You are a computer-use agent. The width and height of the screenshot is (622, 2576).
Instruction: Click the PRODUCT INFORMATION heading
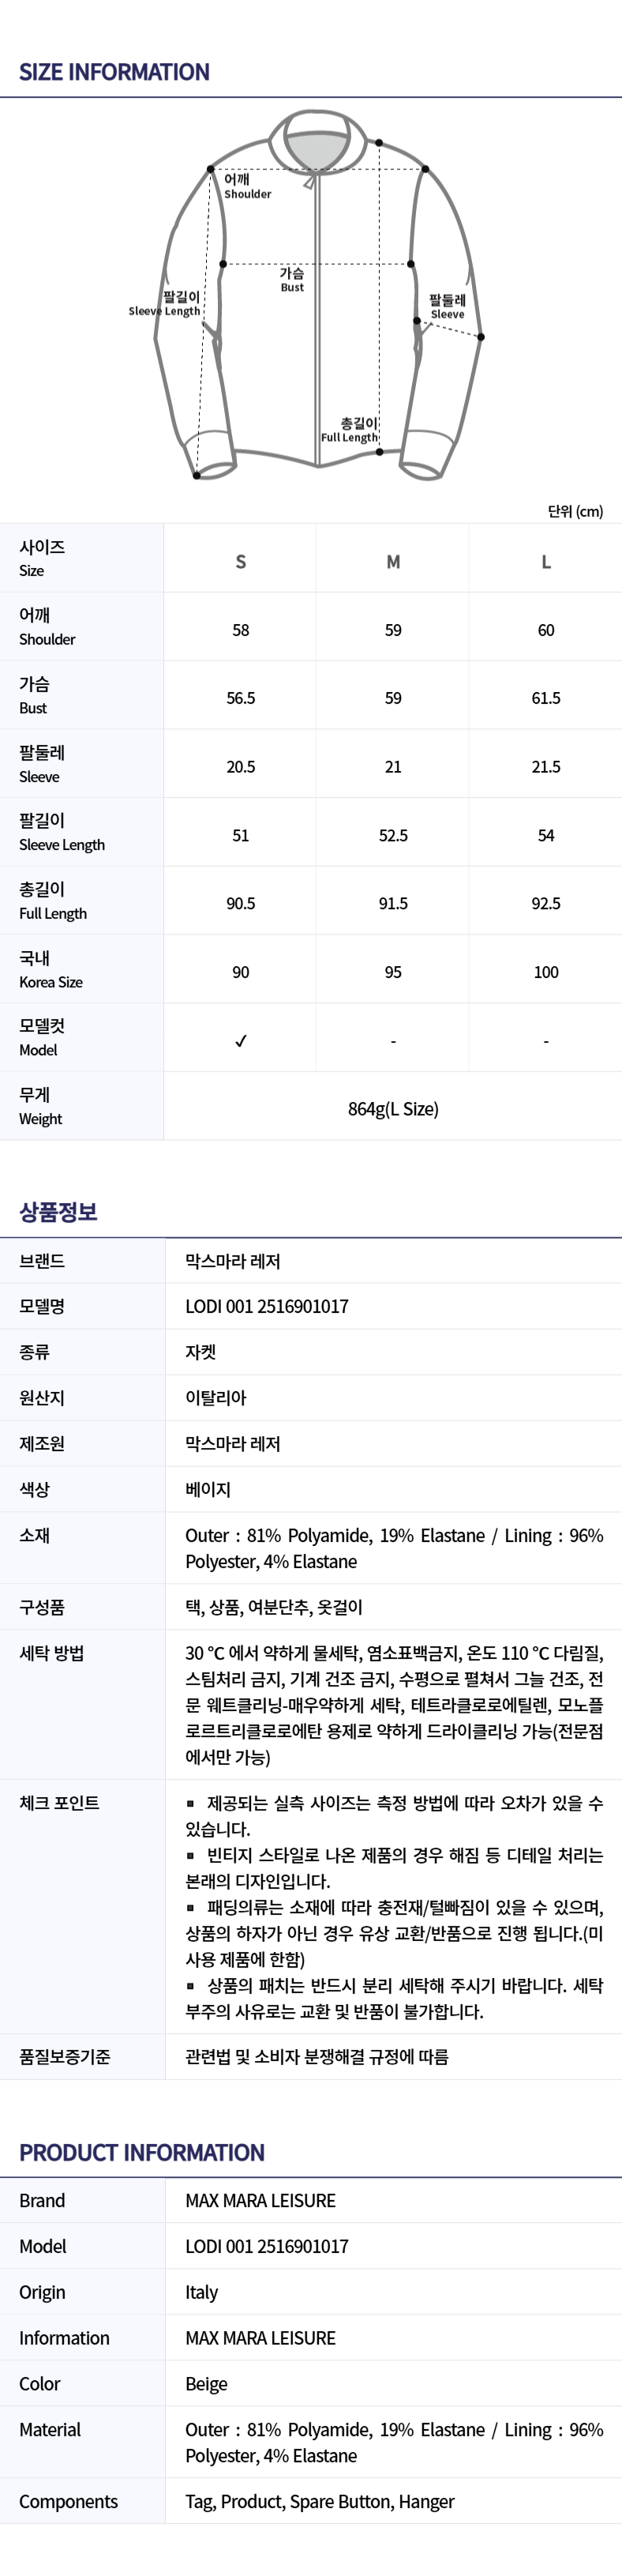click(142, 2153)
